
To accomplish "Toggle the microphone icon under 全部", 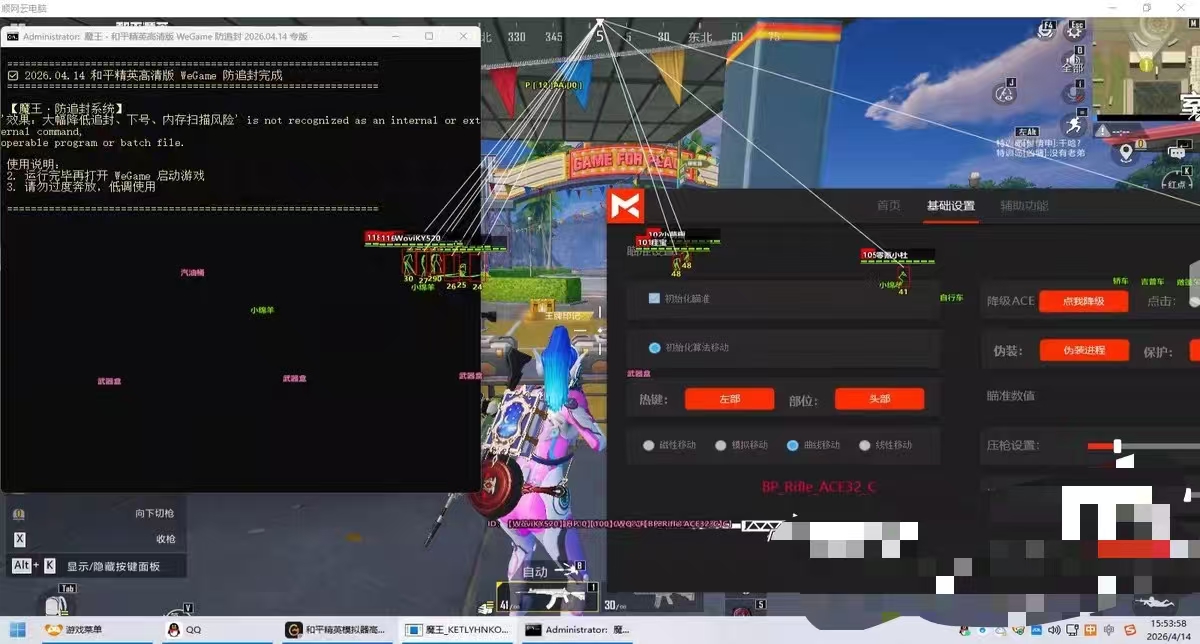I will tap(1076, 93).
